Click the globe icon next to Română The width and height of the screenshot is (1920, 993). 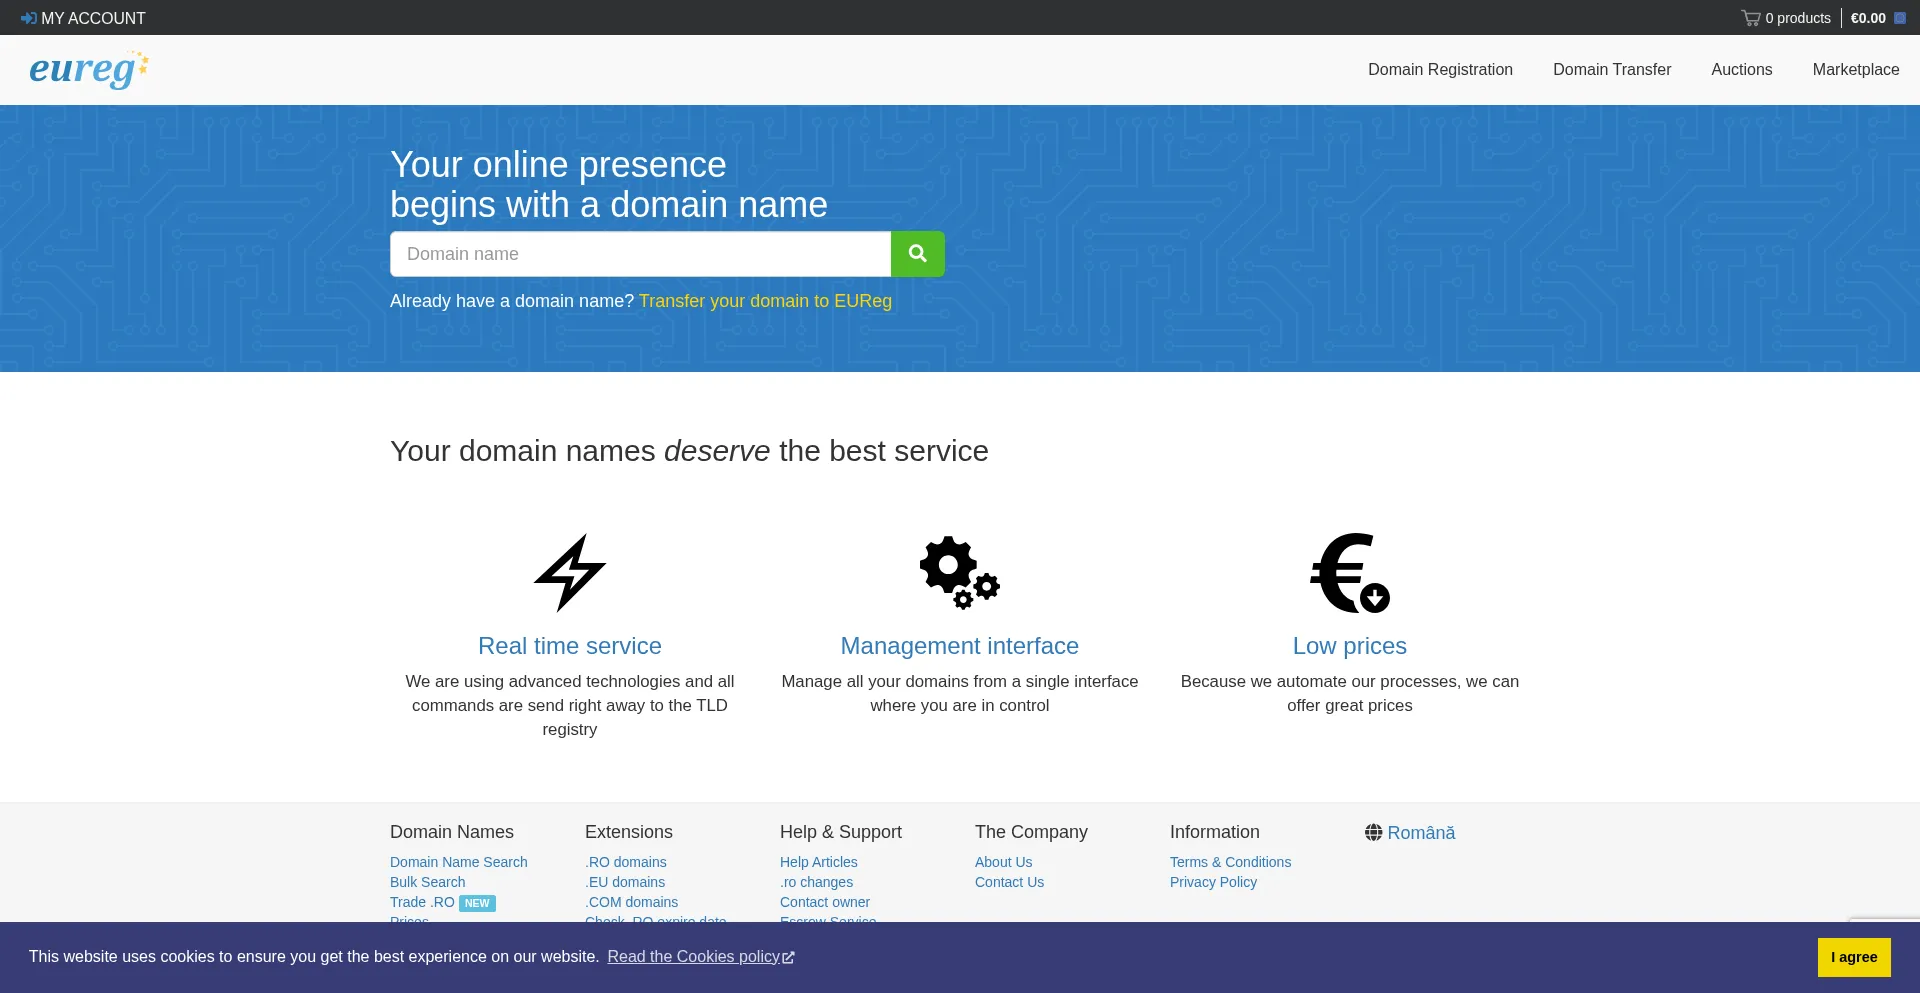pos(1374,833)
